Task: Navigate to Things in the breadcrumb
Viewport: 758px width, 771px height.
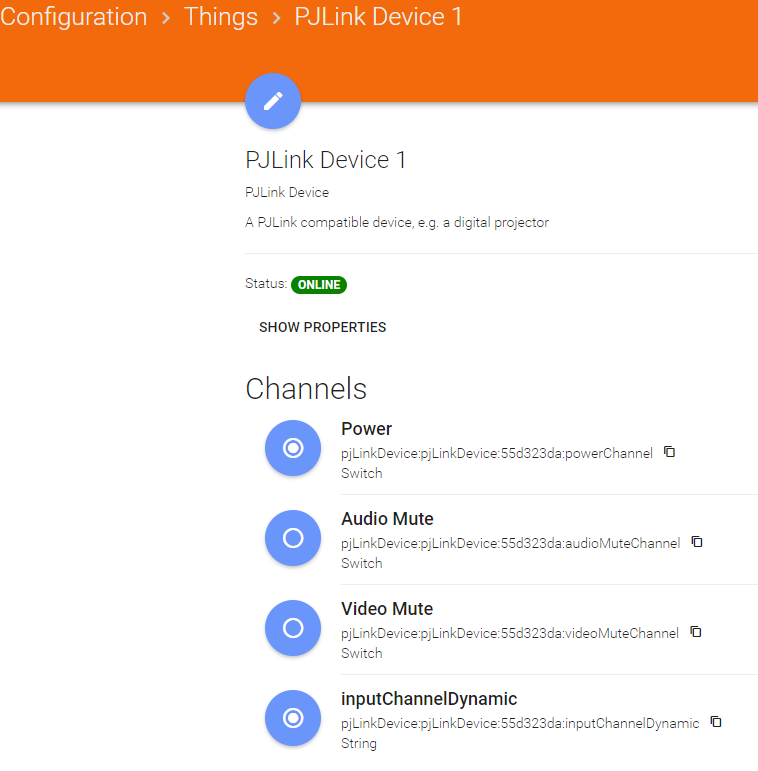Action: tap(220, 17)
